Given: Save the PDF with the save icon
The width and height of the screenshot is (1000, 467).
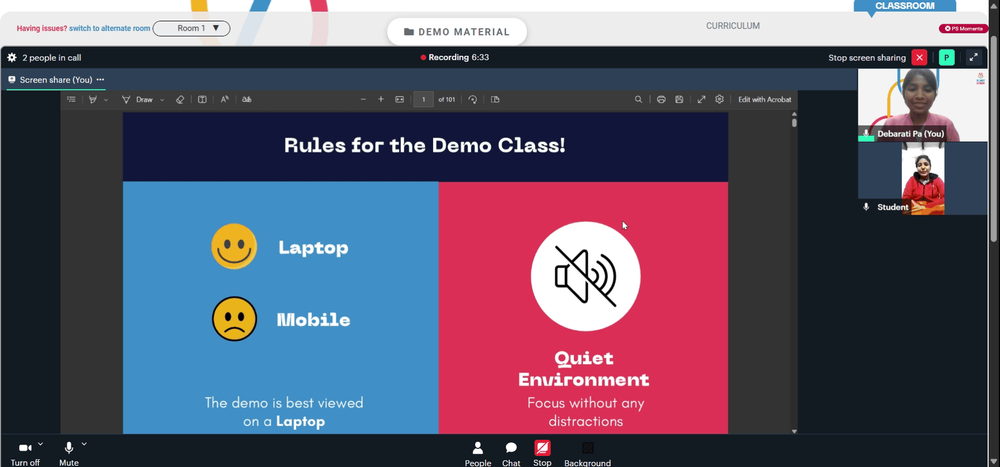Looking at the screenshot, I should [x=679, y=100].
